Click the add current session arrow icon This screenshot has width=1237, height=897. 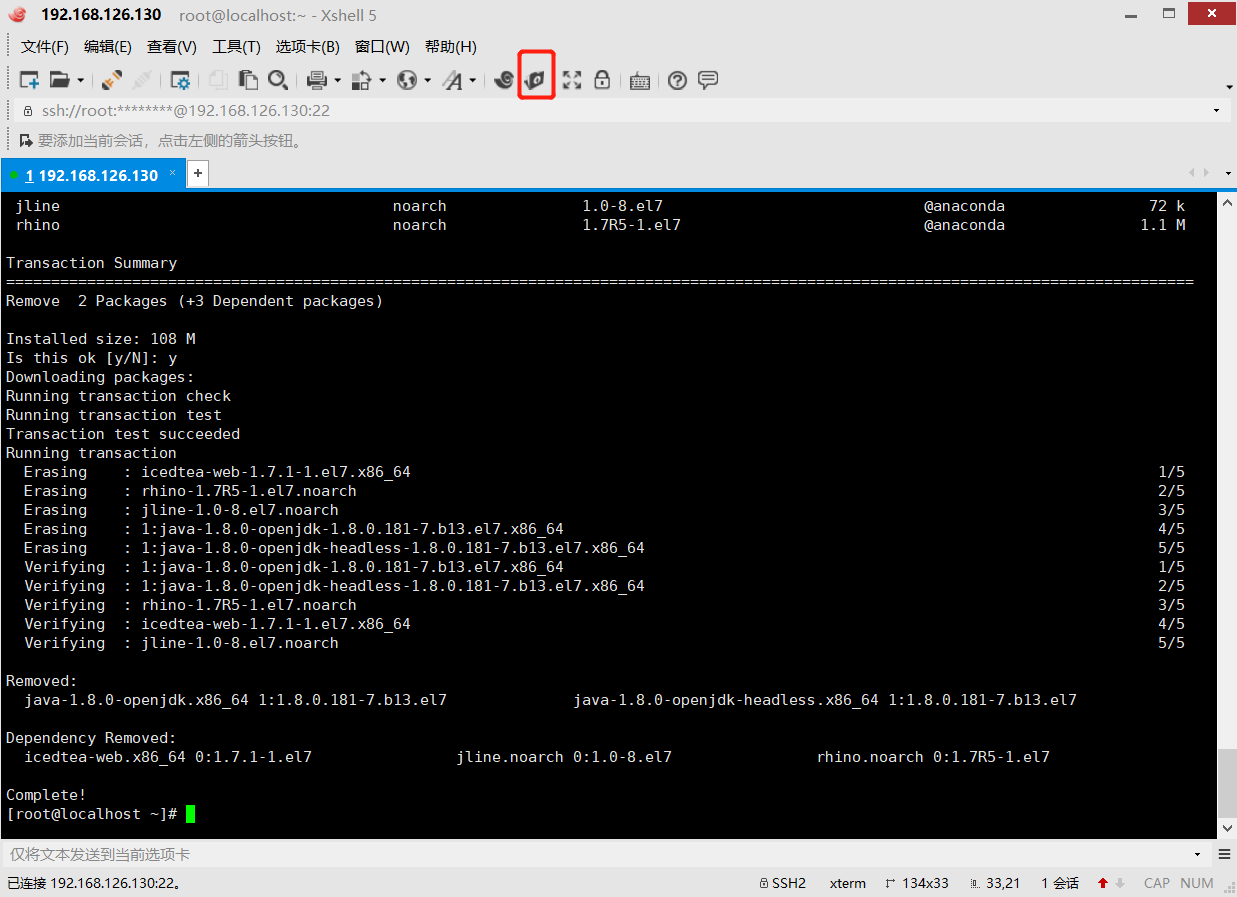tap(26, 141)
